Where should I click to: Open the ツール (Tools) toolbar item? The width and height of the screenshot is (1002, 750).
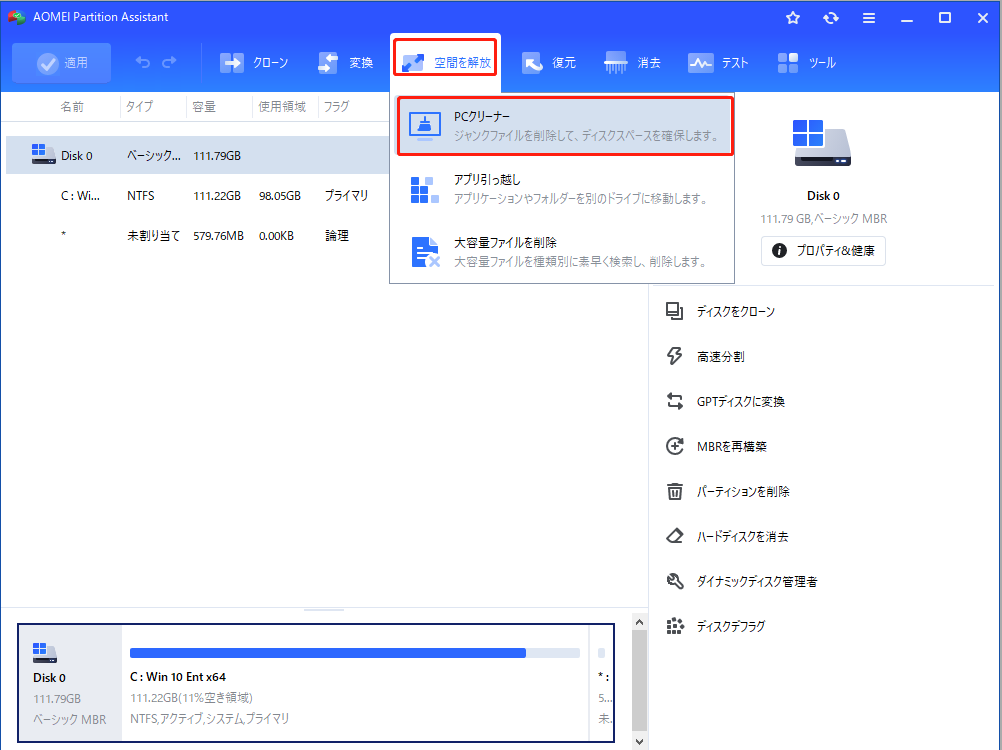(x=806, y=63)
